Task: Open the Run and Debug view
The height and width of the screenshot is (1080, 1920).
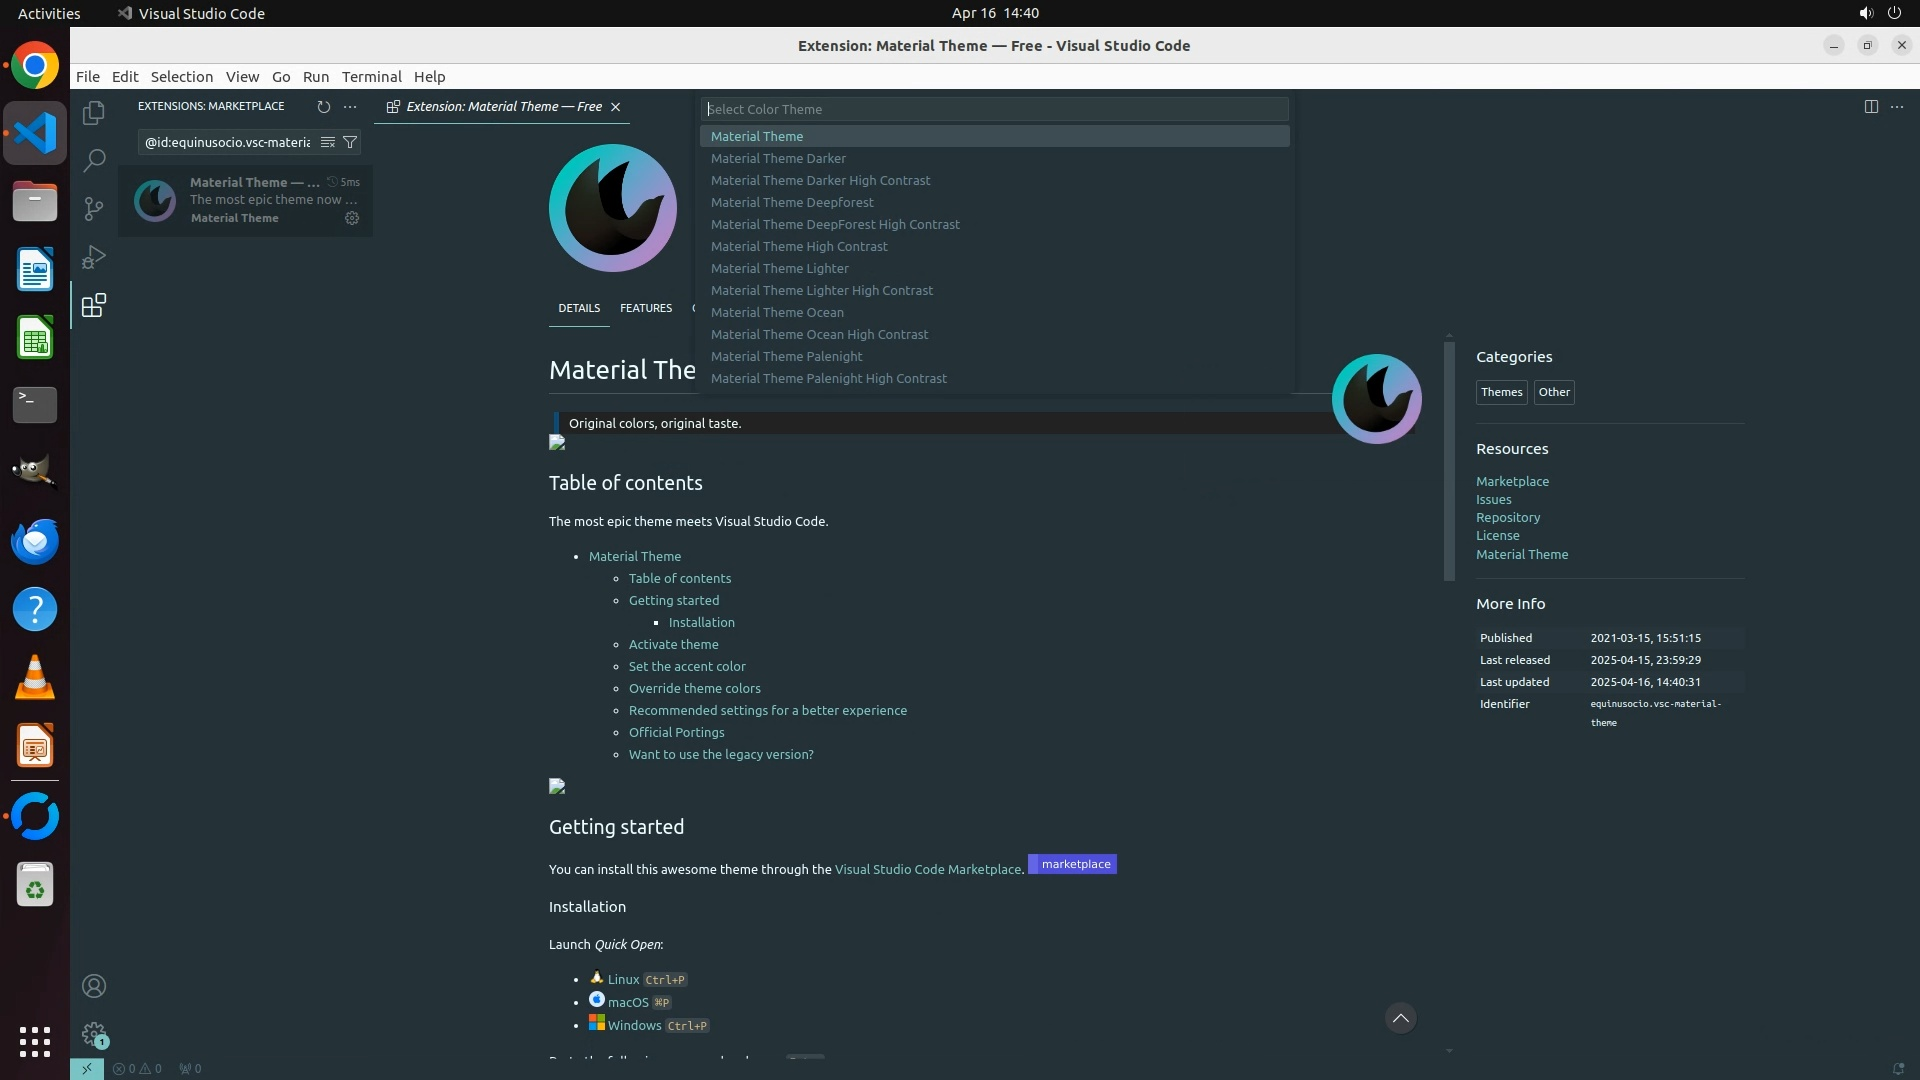Action: coord(94,257)
